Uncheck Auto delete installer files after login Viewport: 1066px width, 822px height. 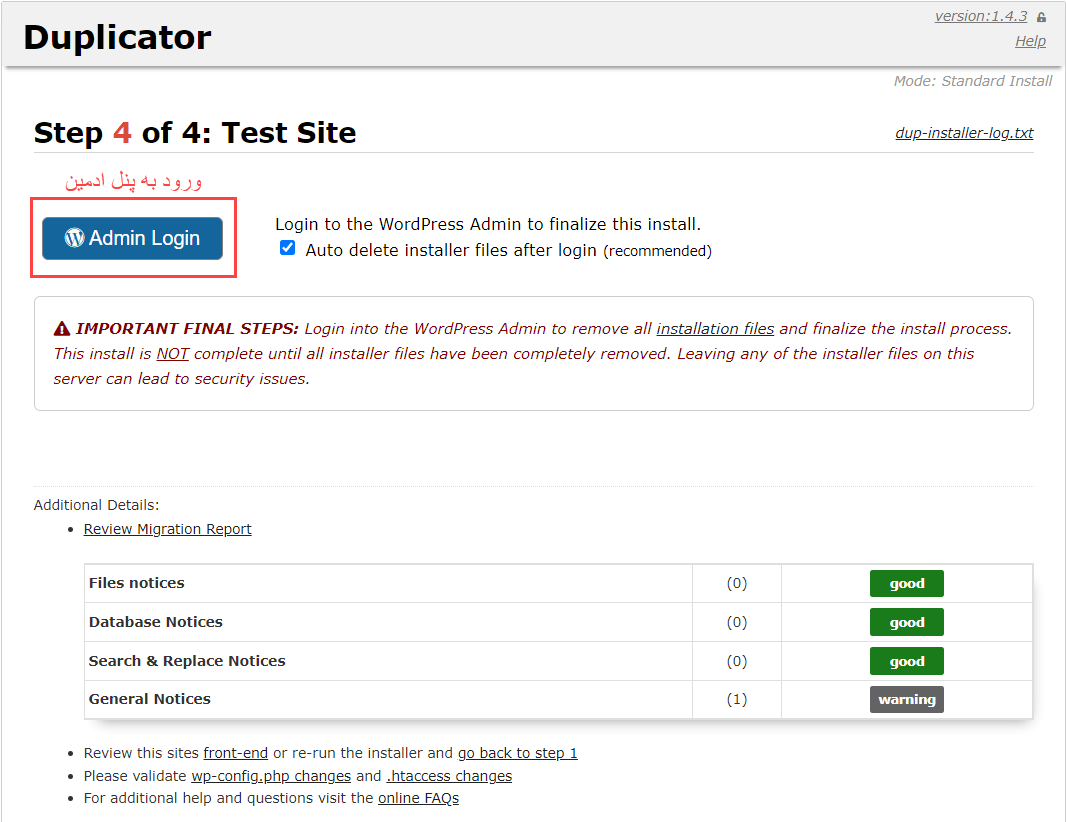pos(288,248)
